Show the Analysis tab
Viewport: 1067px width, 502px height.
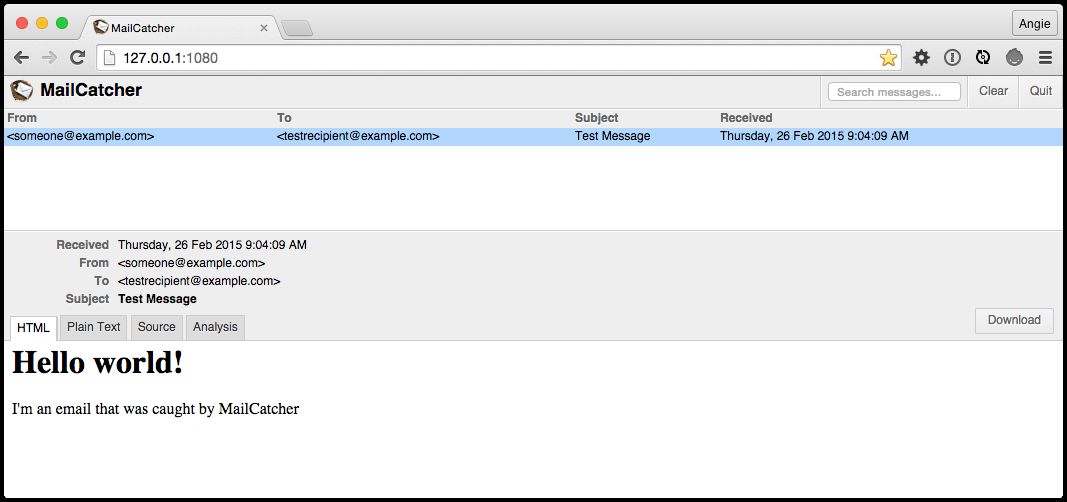(x=215, y=327)
